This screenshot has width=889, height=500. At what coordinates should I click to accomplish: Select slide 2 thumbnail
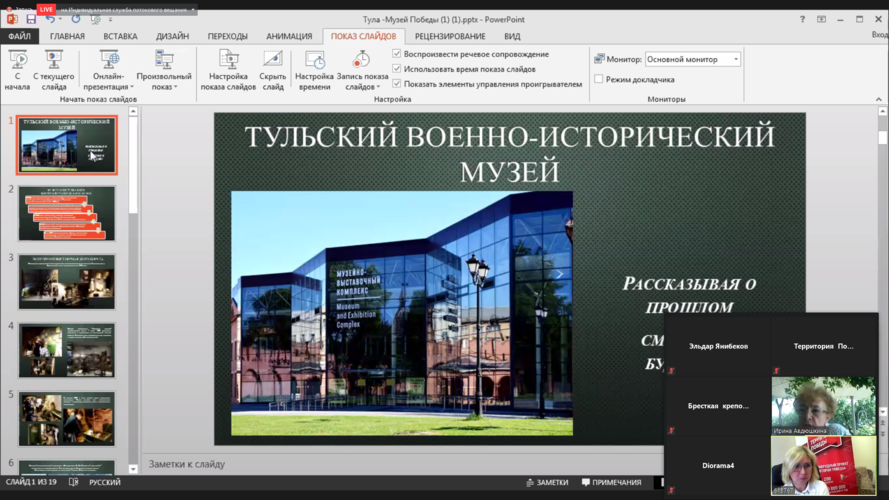click(x=67, y=214)
